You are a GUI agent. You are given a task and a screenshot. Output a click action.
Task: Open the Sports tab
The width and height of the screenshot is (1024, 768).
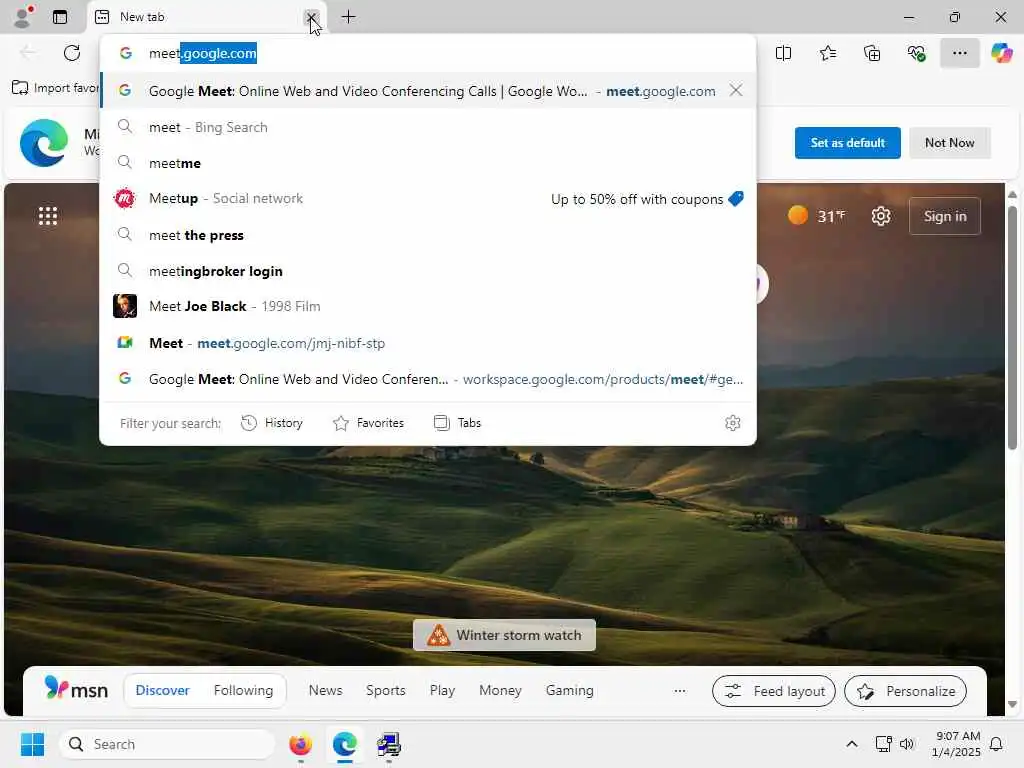[385, 690]
